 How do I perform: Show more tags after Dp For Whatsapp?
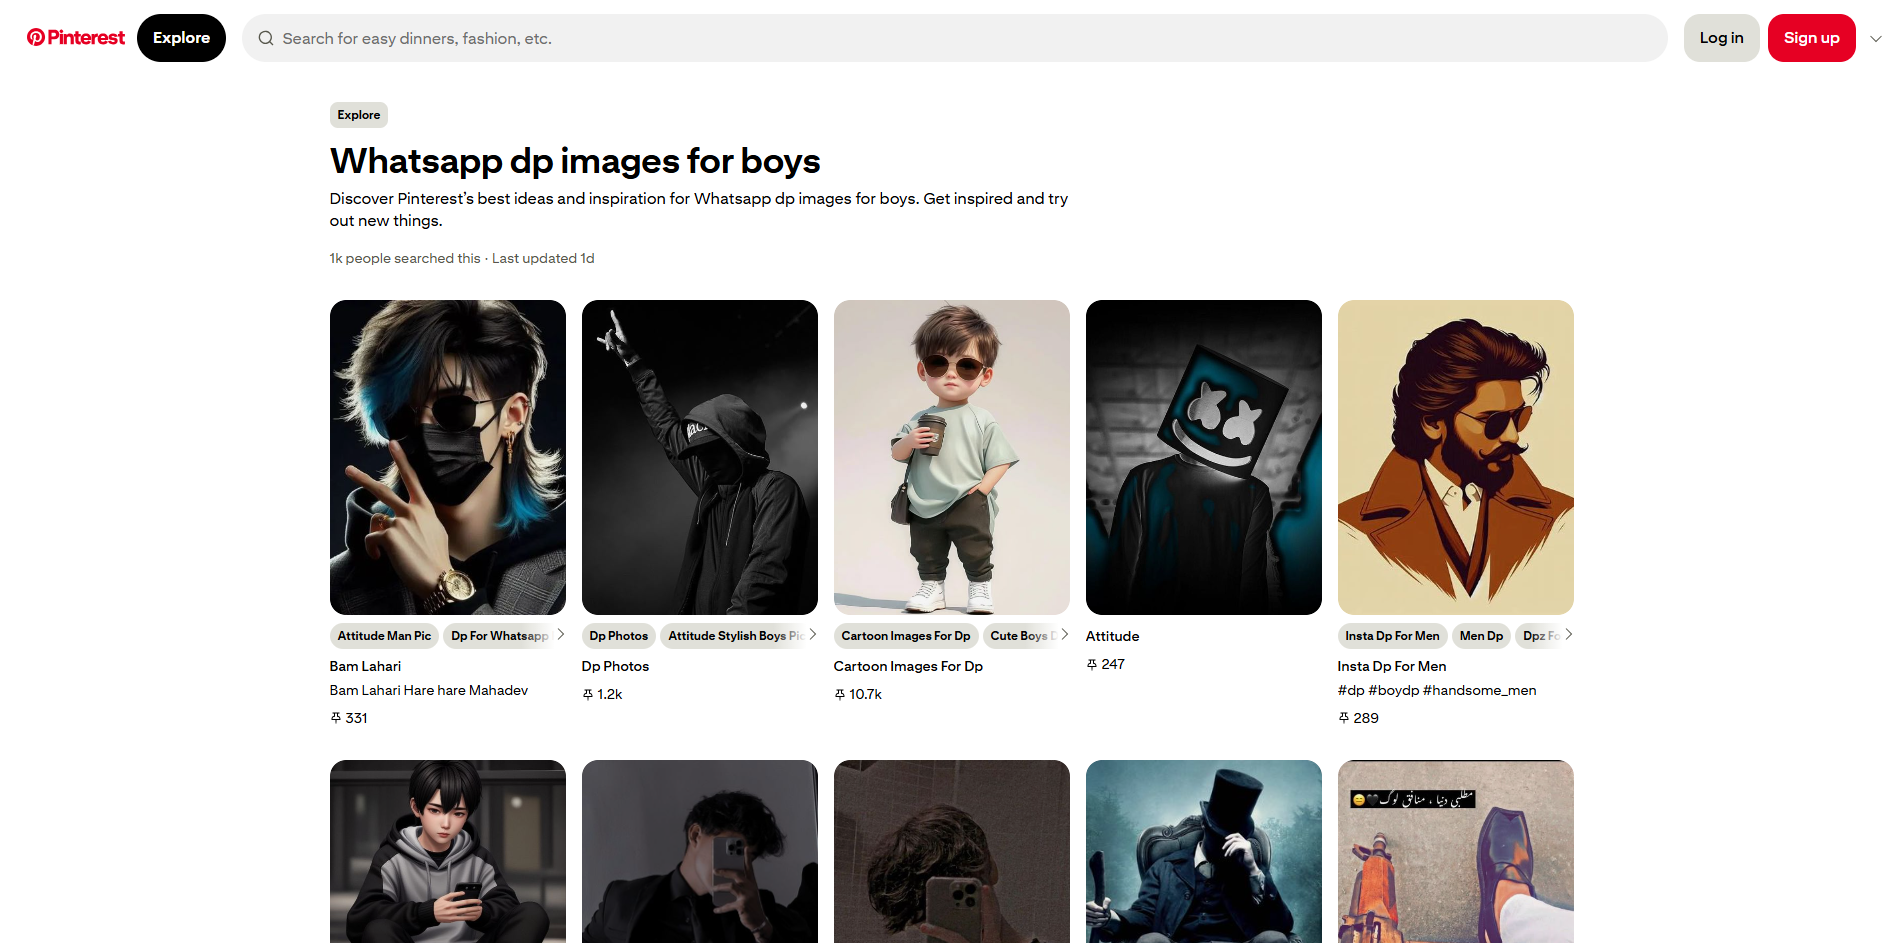[560, 635]
